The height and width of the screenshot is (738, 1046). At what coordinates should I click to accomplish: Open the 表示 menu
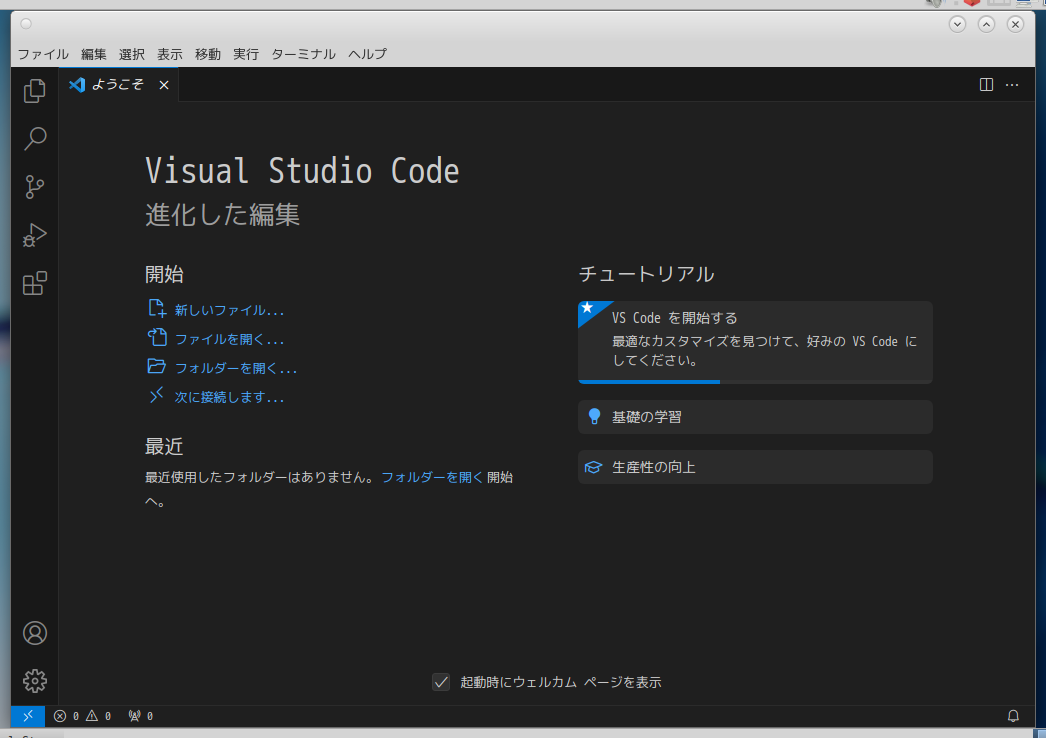click(x=169, y=54)
